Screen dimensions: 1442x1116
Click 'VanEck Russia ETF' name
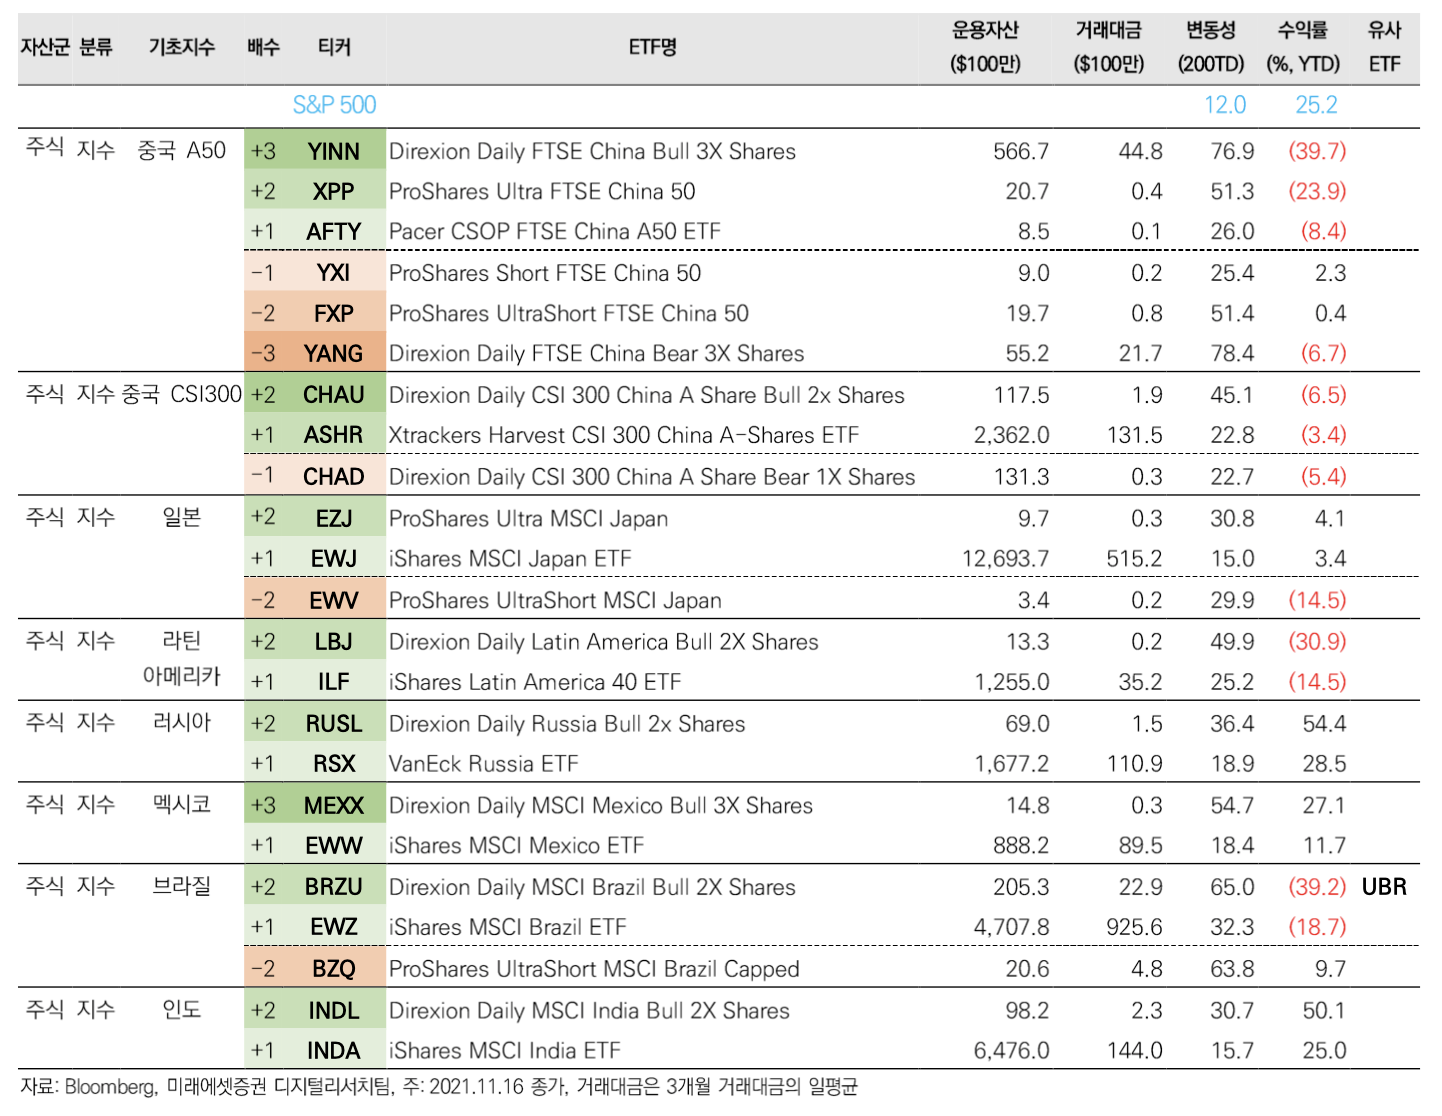click(x=484, y=764)
